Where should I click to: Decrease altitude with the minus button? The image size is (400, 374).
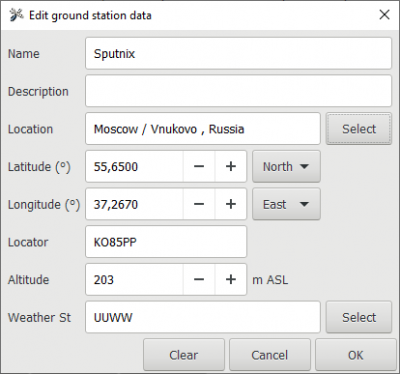click(199, 279)
